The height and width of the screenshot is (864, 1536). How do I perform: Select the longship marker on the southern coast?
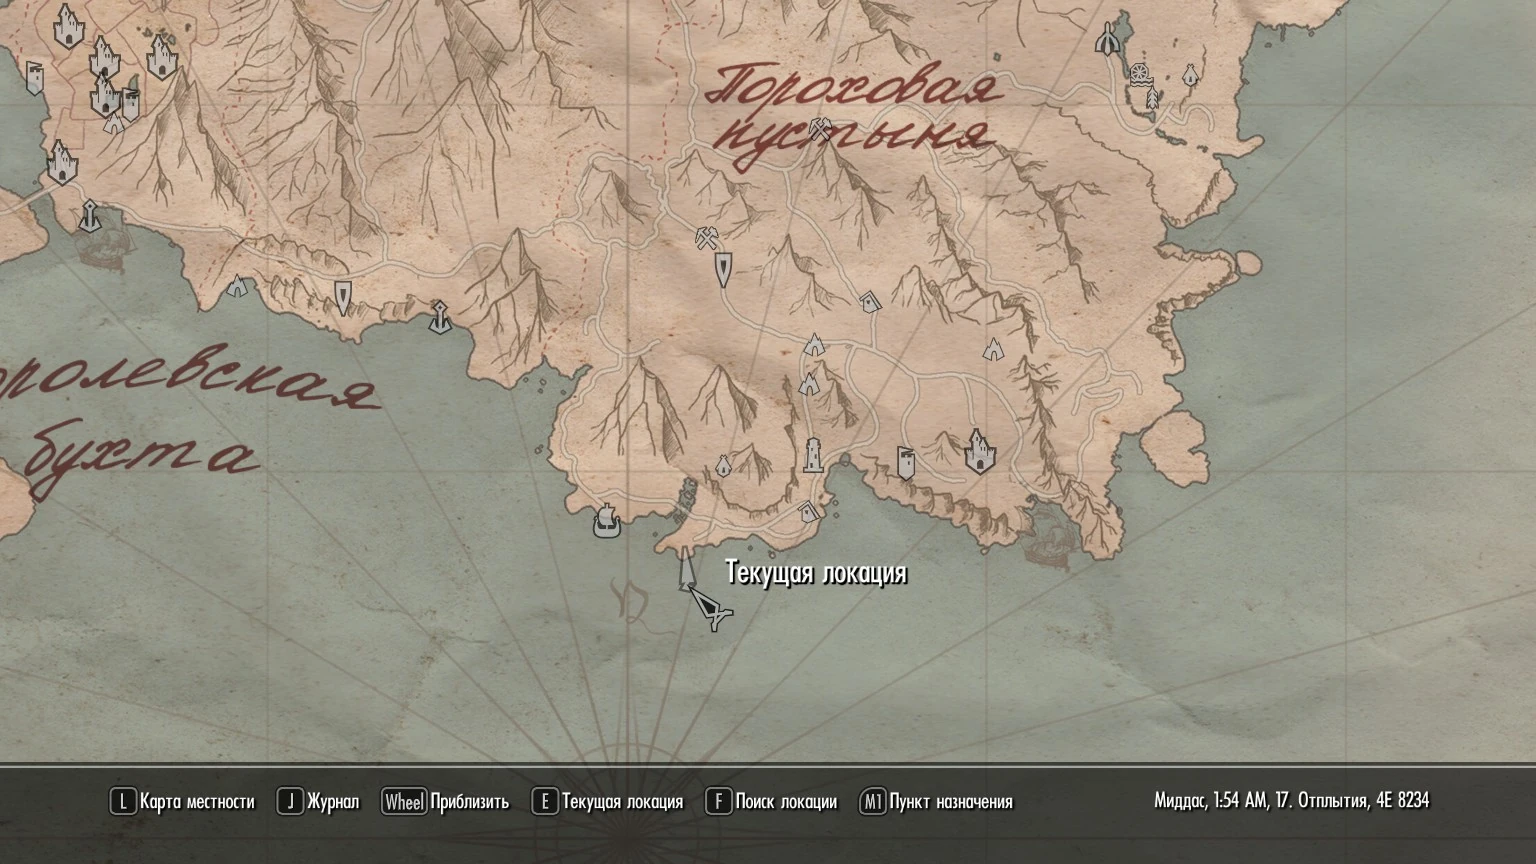point(606,521)
